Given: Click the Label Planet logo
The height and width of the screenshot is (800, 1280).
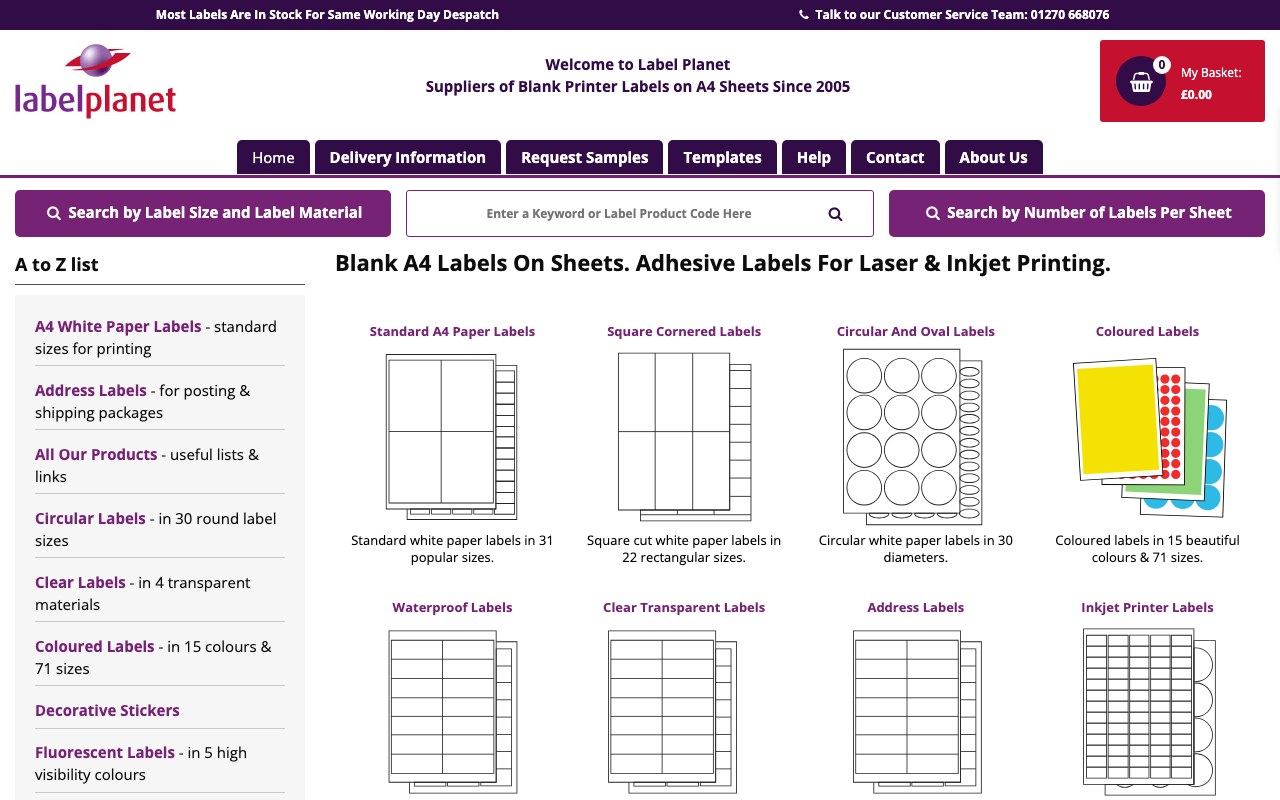Looking at the screenshot, I should (x=95, y=80).
